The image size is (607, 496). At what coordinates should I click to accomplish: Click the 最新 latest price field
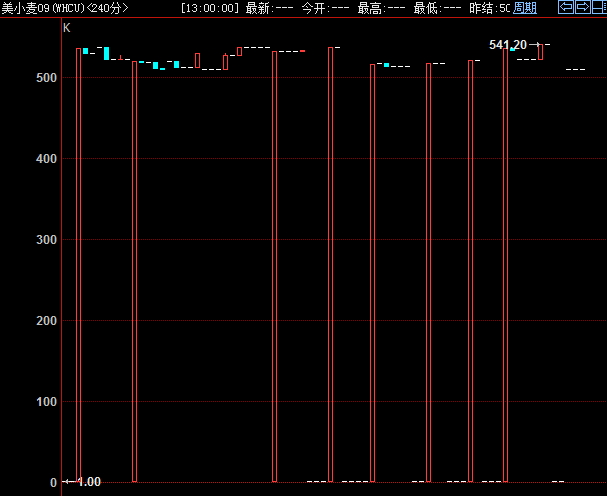pyautogui.click(x=269, y=8)
